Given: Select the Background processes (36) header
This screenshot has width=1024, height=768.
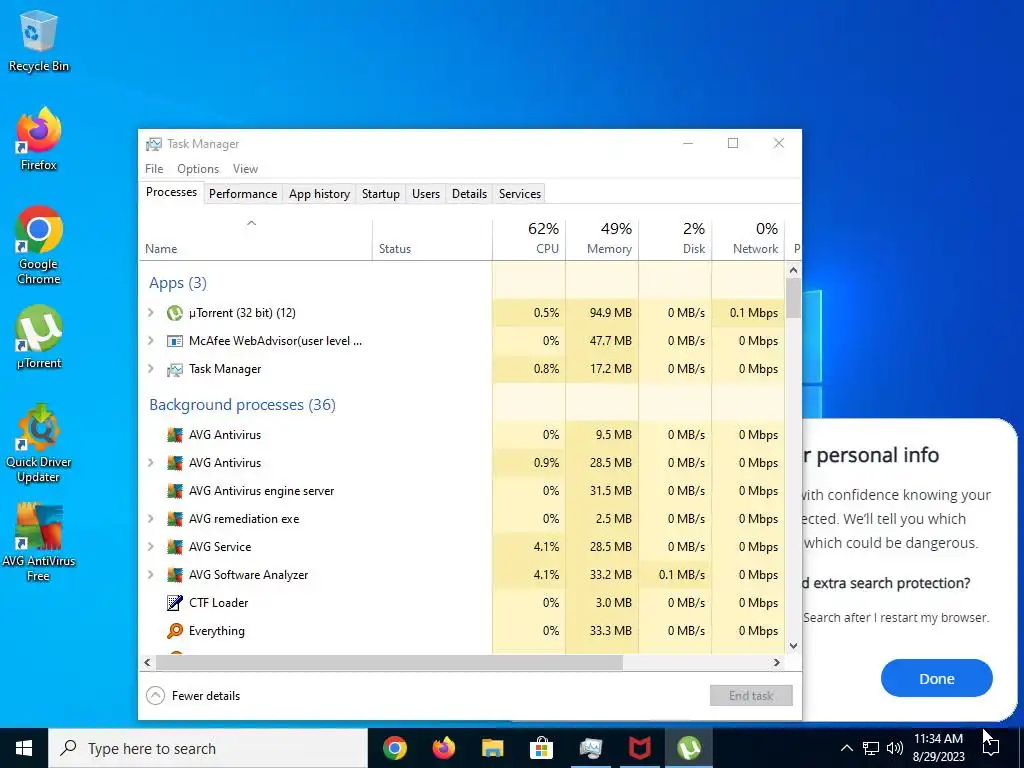Looking at the screenshot, I should [242, 405].
